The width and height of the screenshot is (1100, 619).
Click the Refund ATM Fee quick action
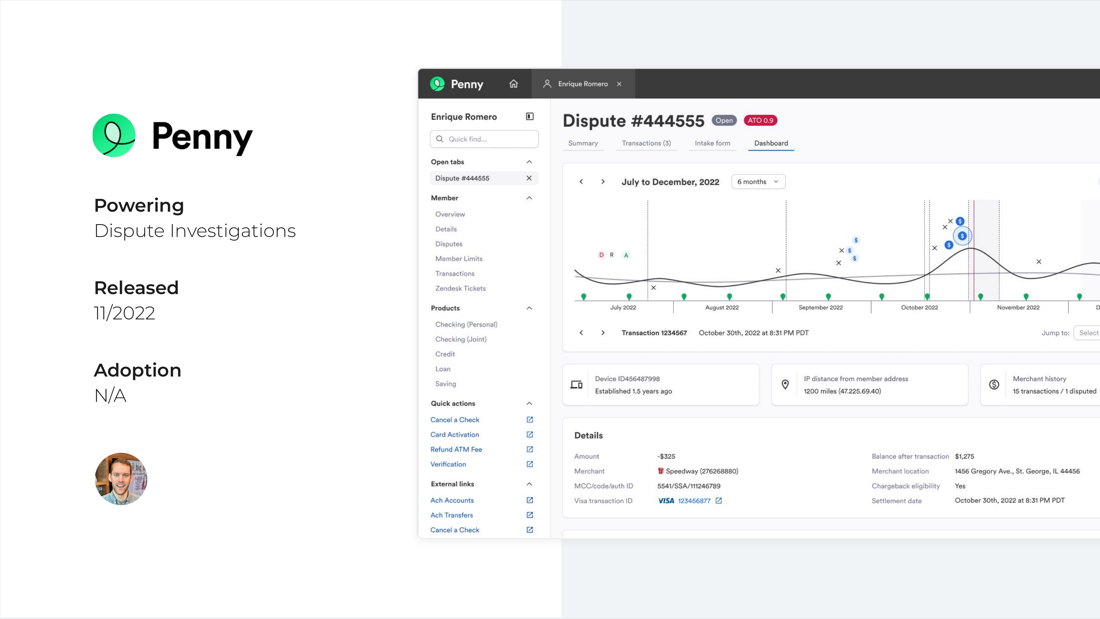pyautogui.click(x=458, y=449)
